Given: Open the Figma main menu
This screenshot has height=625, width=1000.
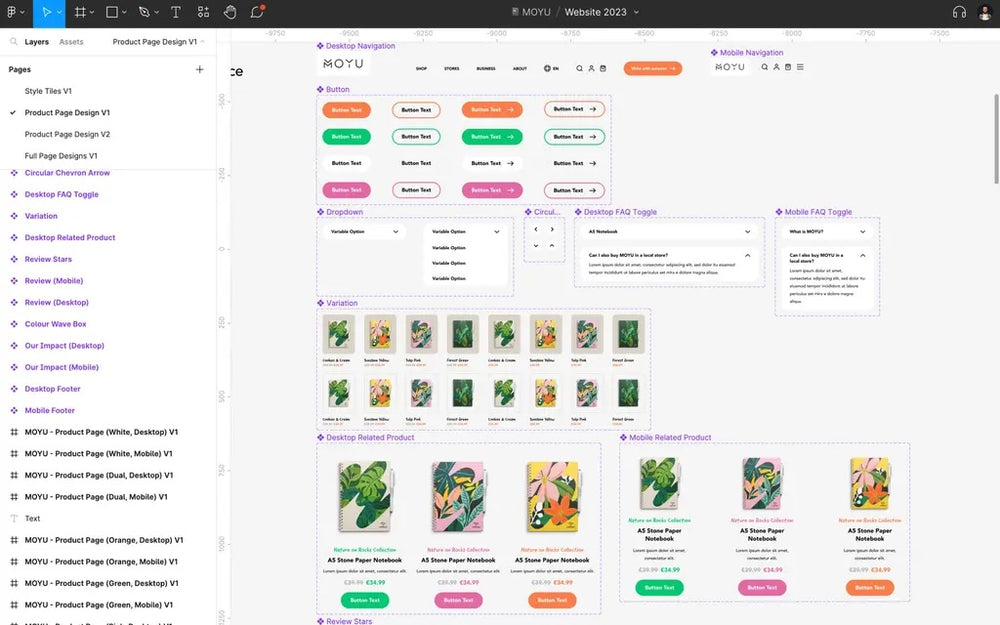Looking at the screenshot, I should point(13,12).
